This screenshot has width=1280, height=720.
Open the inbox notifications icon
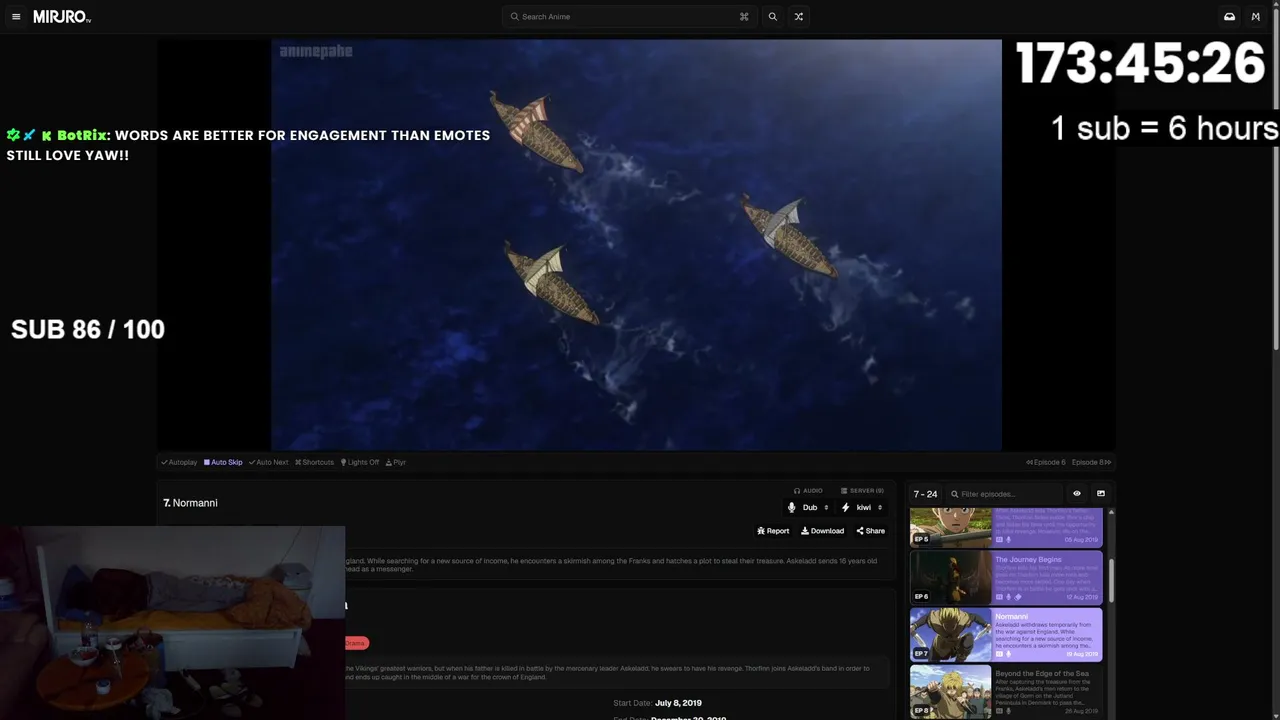pos(1229,17)
